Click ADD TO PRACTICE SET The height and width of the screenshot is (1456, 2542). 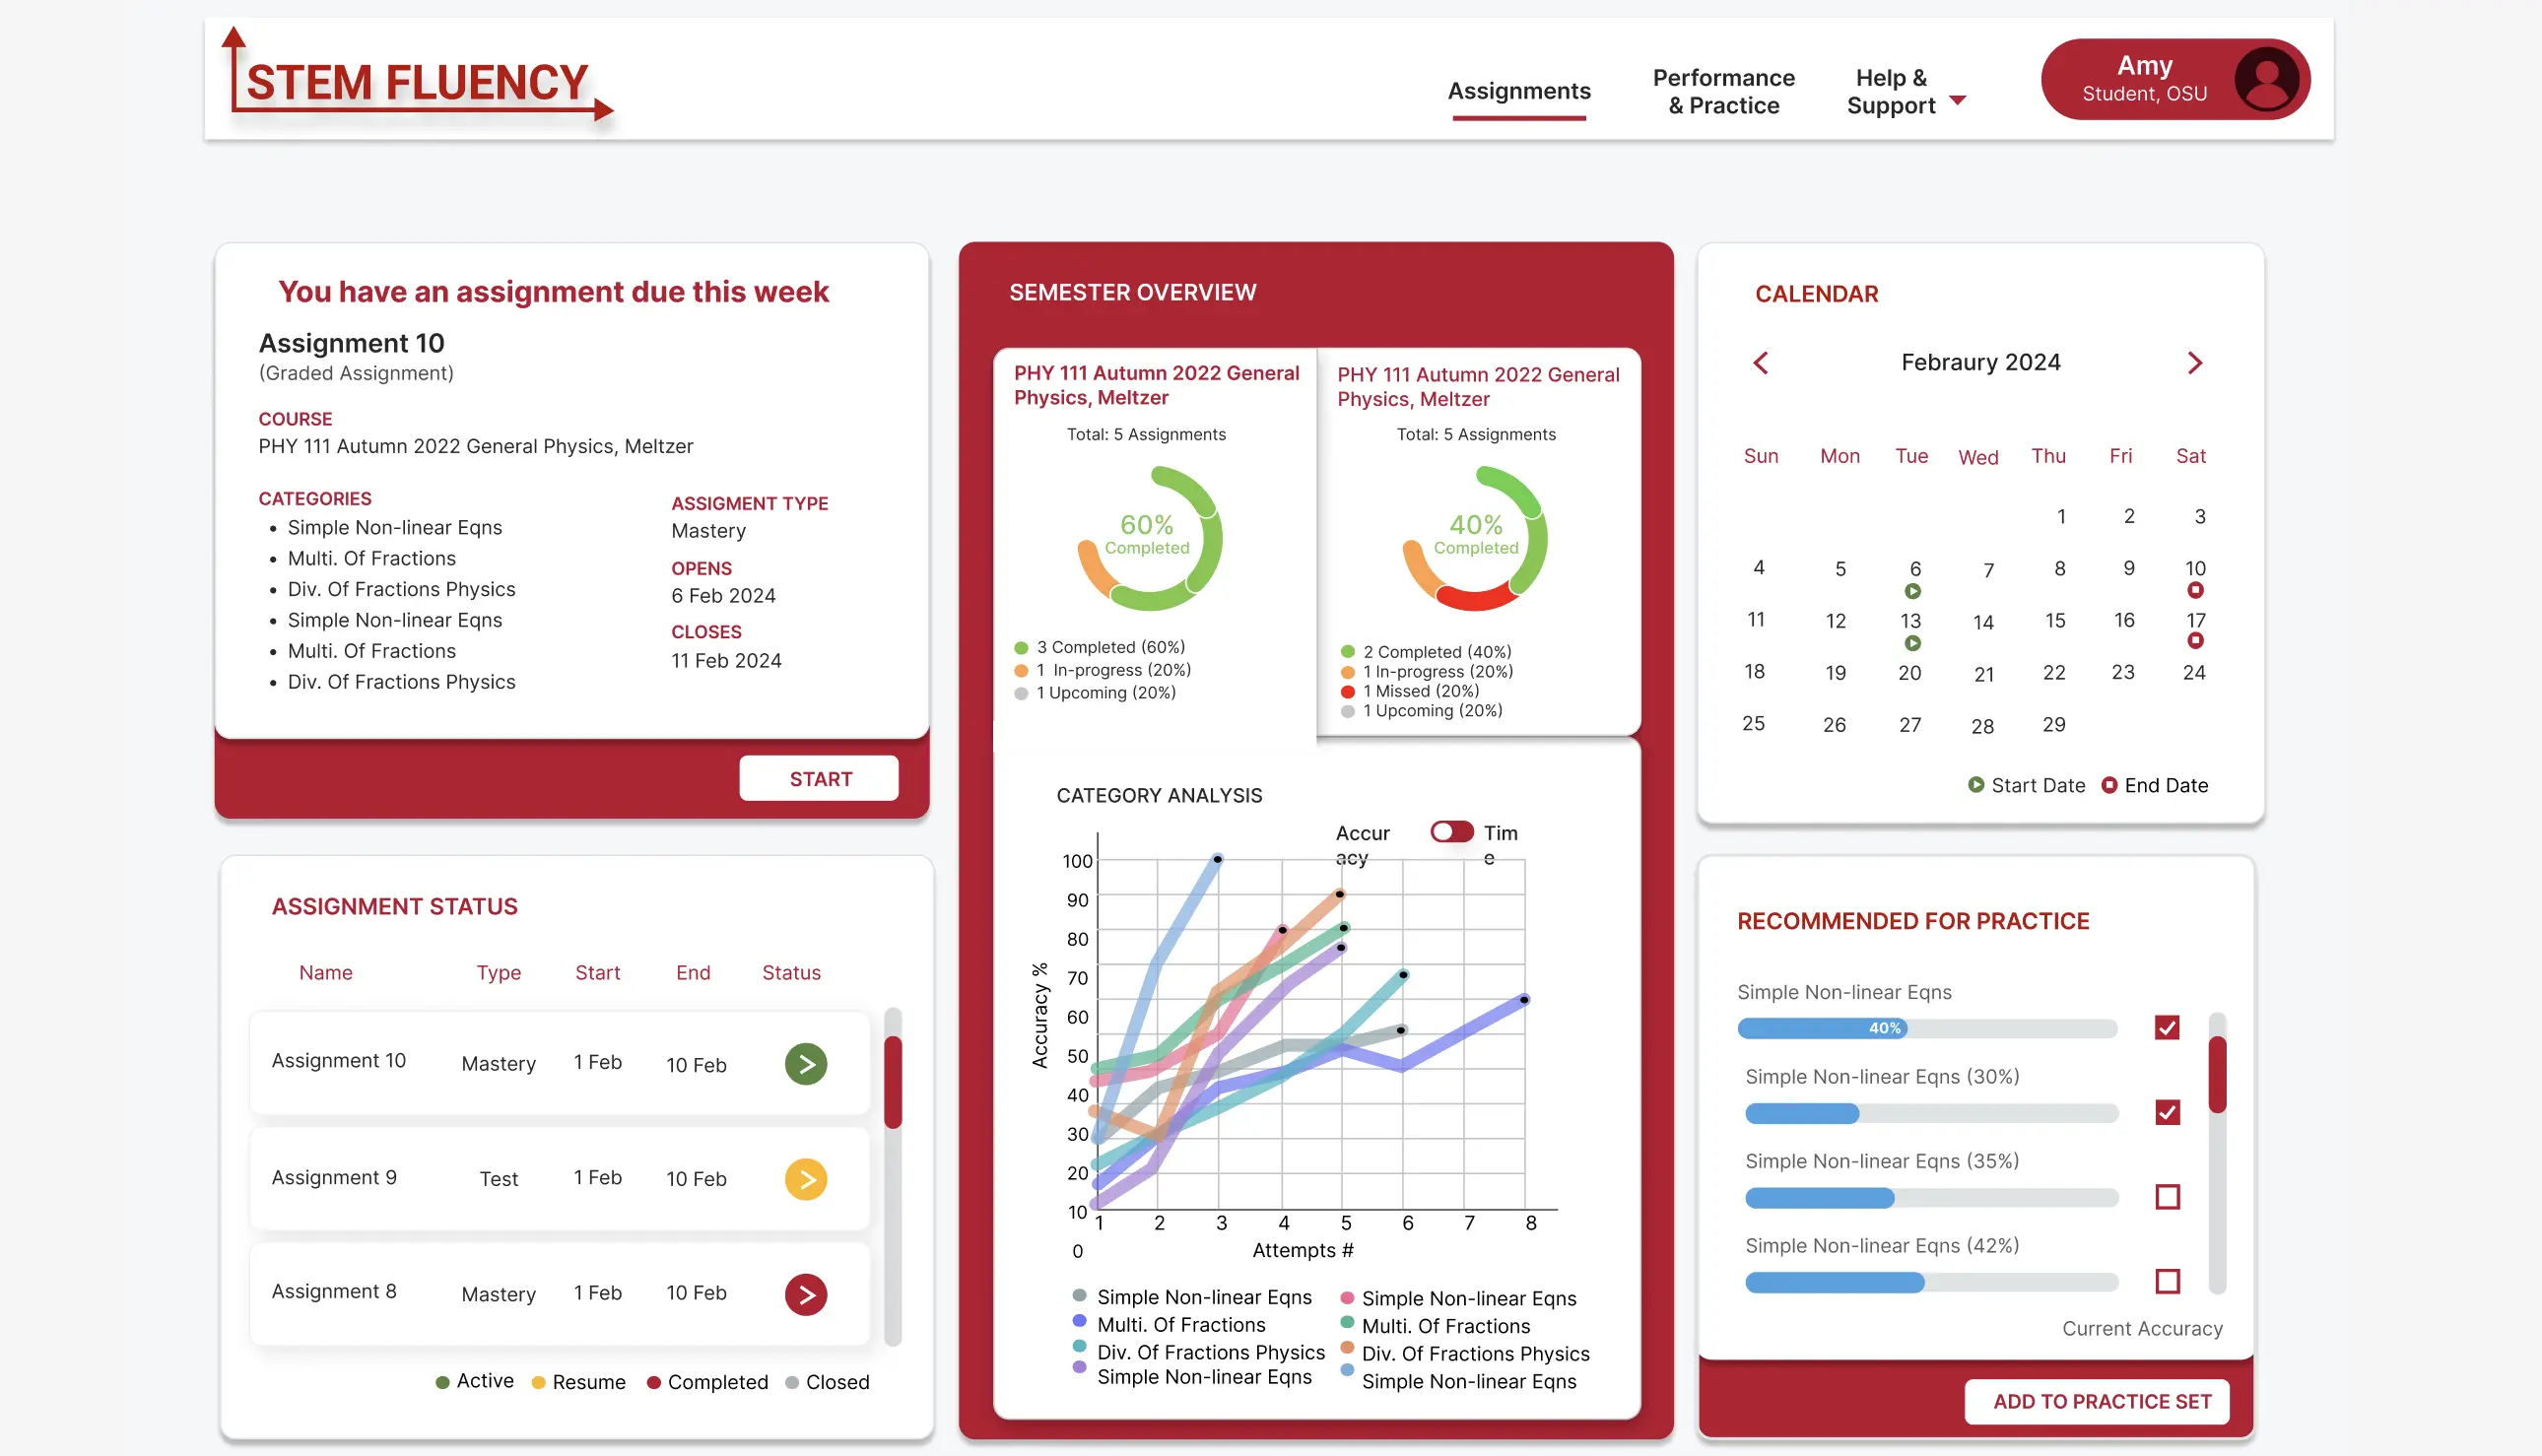pyautogui.click(x=2097, y=1401)
